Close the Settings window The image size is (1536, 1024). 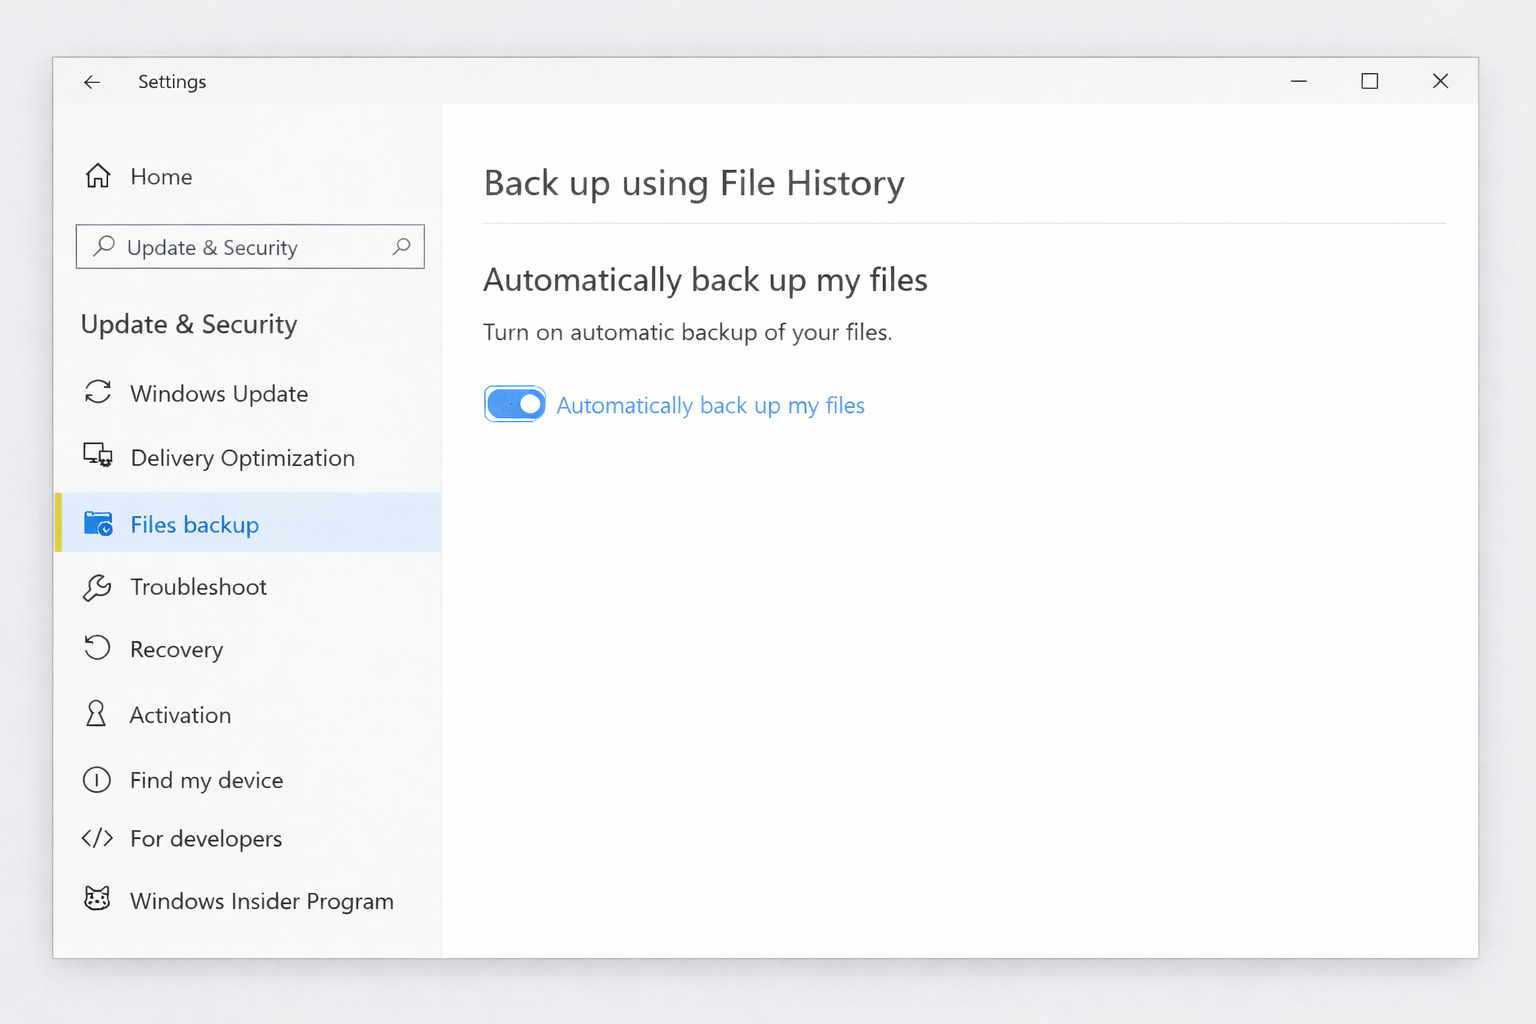[x=1440, y=81]
